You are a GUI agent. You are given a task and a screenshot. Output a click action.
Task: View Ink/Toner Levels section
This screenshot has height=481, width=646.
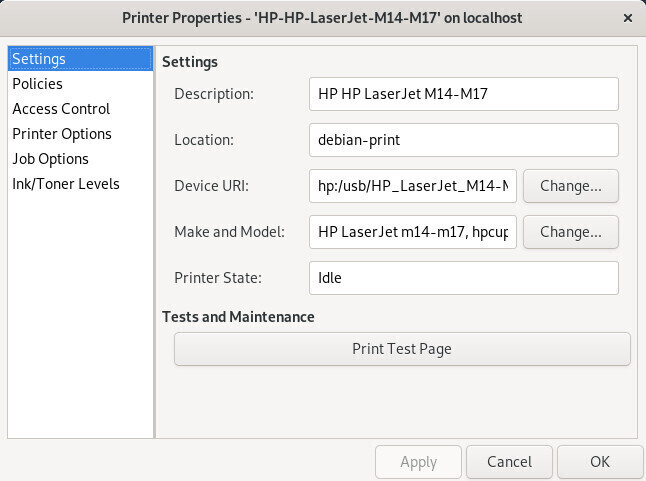[x=80, y=184]
